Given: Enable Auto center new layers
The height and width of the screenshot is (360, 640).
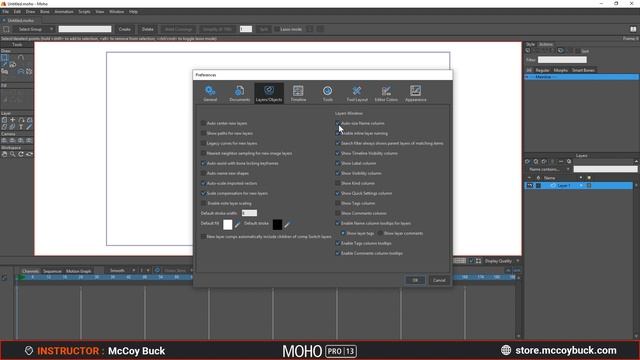Looking at the screenshot, I should [203, 123].
